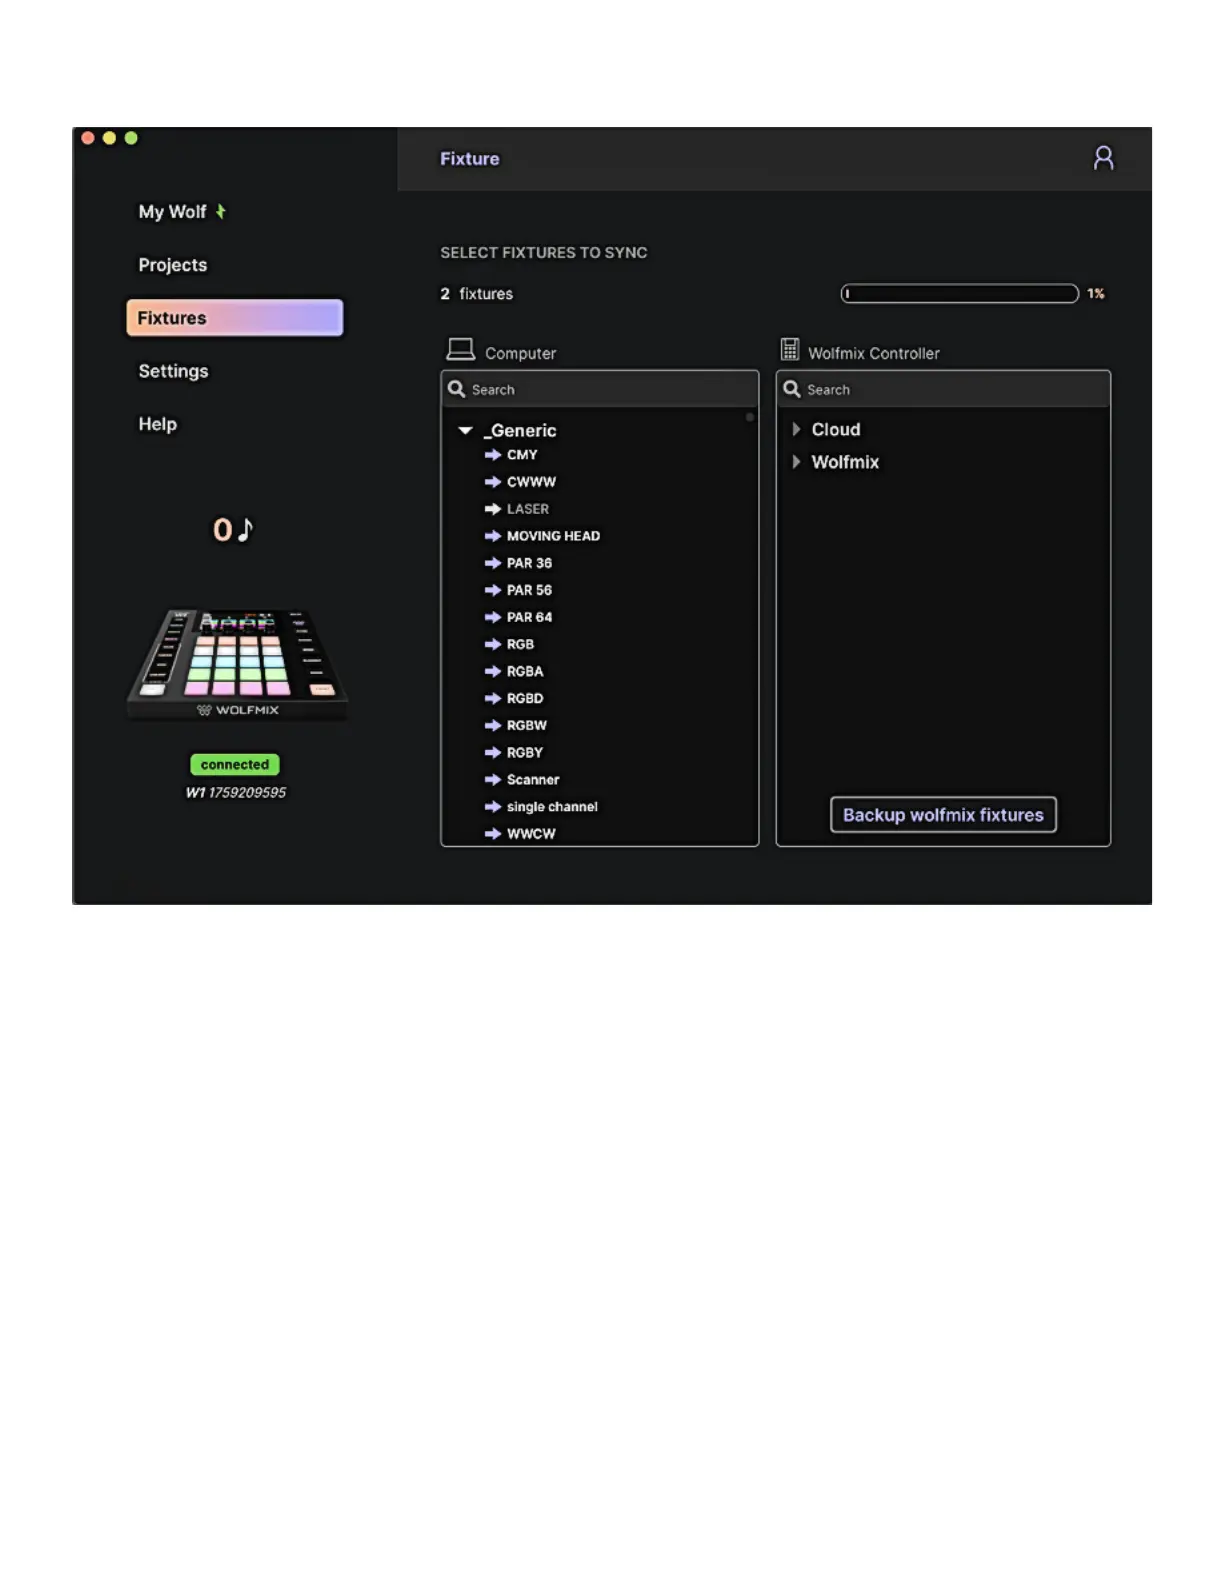Click the Computer fixture search field
The height and width of the screenshot is (1584, 1224).
(600, 389)
